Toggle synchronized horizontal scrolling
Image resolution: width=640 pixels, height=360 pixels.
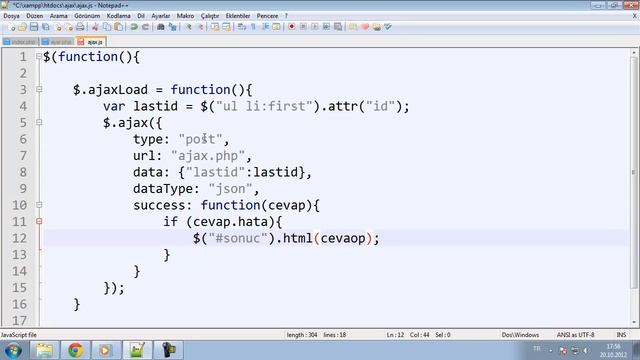227,27
